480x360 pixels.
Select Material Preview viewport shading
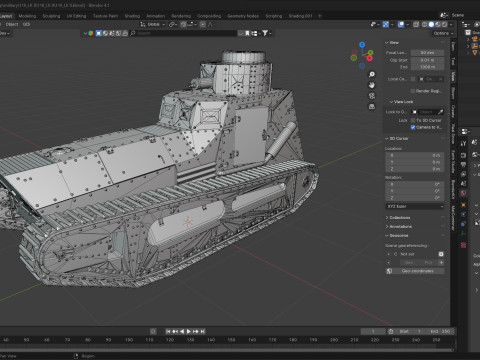[x=438, y=24]
